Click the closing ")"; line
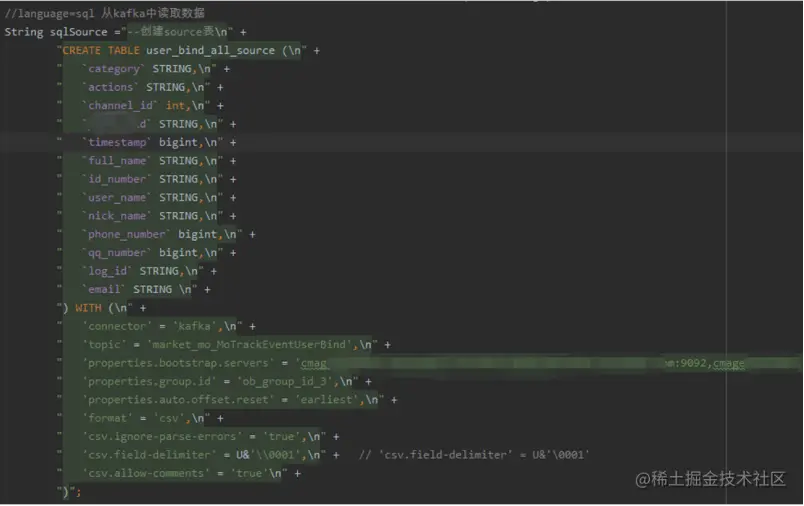The height and width of the screenshot is (506, 804). point(69,492)
